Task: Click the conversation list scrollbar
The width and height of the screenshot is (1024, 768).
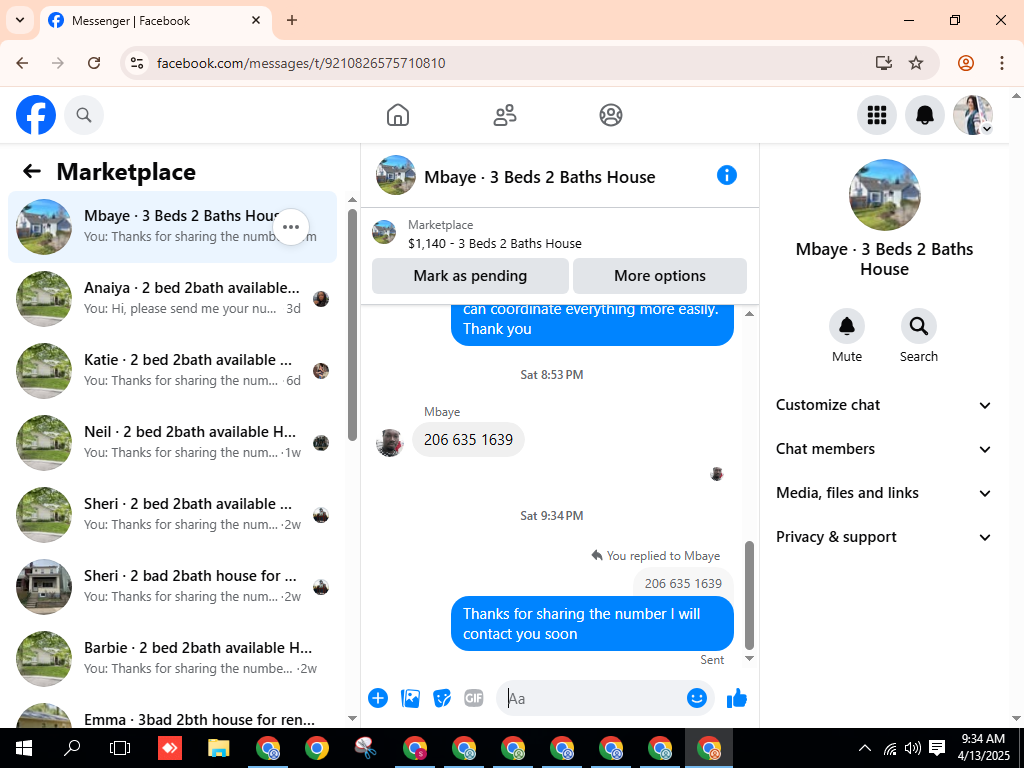Action: 352,325
